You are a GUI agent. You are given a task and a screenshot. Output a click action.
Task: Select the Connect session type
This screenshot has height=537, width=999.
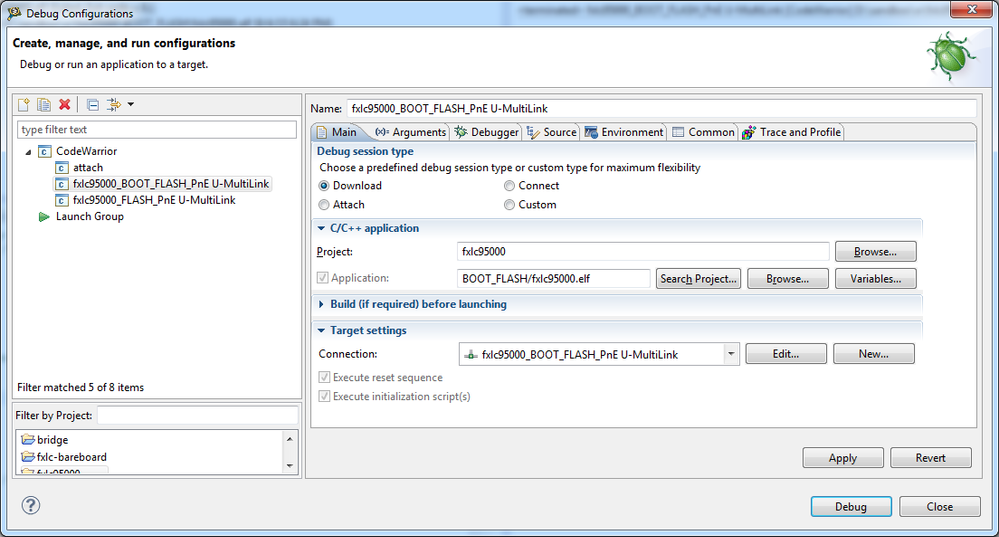pyautogui.click(x=509, y=185)
